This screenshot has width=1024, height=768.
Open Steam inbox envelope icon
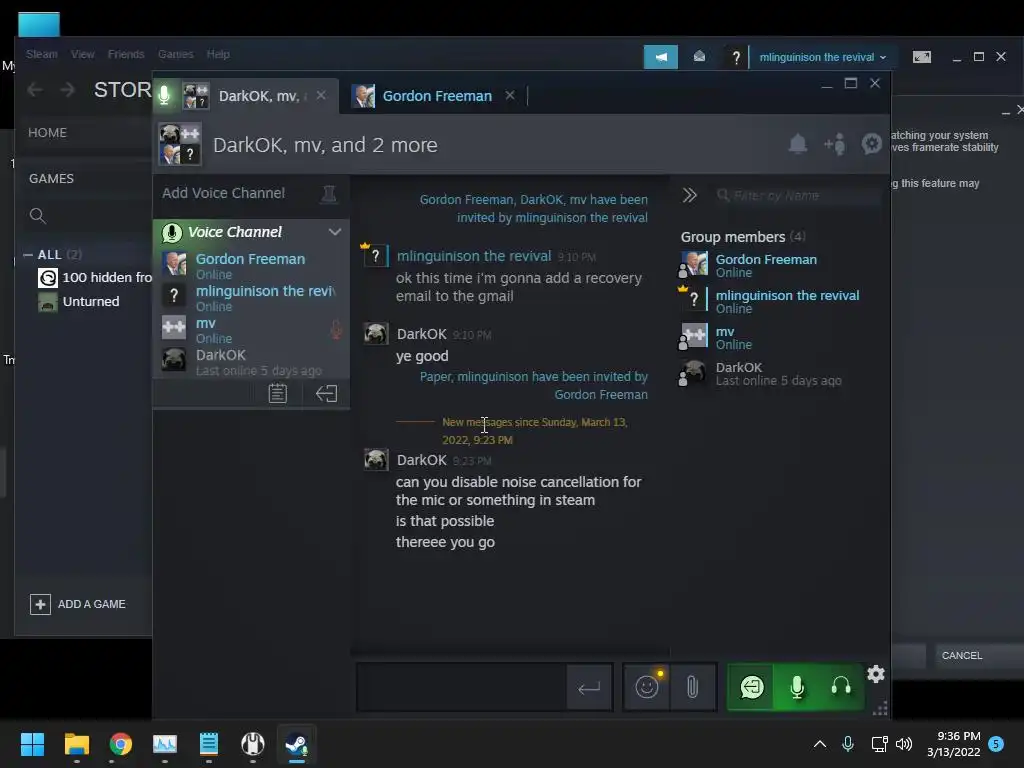click(699, 57)
